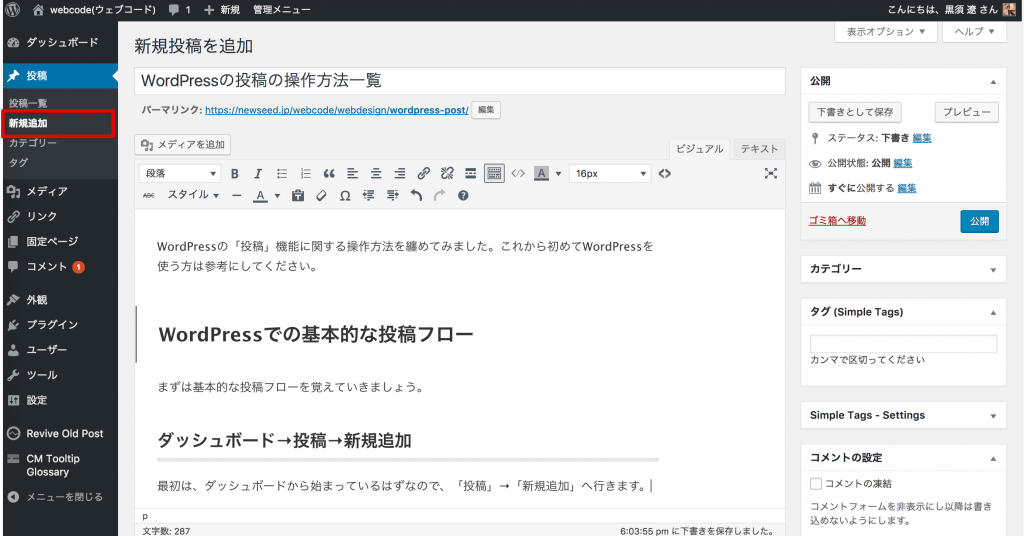This screenshot has height=536, width=1024.
Task: Insert or edit a link
Action: click(x=424, y=174)
